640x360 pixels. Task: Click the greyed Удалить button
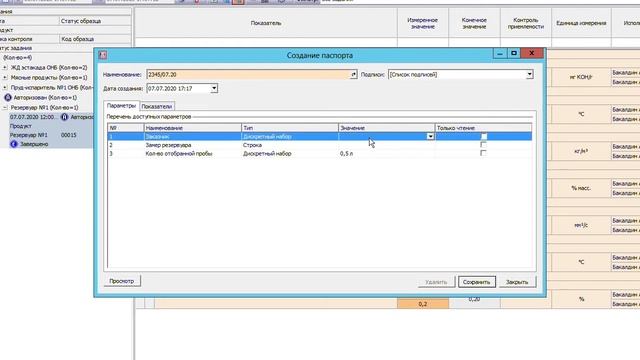click(436, 282)
